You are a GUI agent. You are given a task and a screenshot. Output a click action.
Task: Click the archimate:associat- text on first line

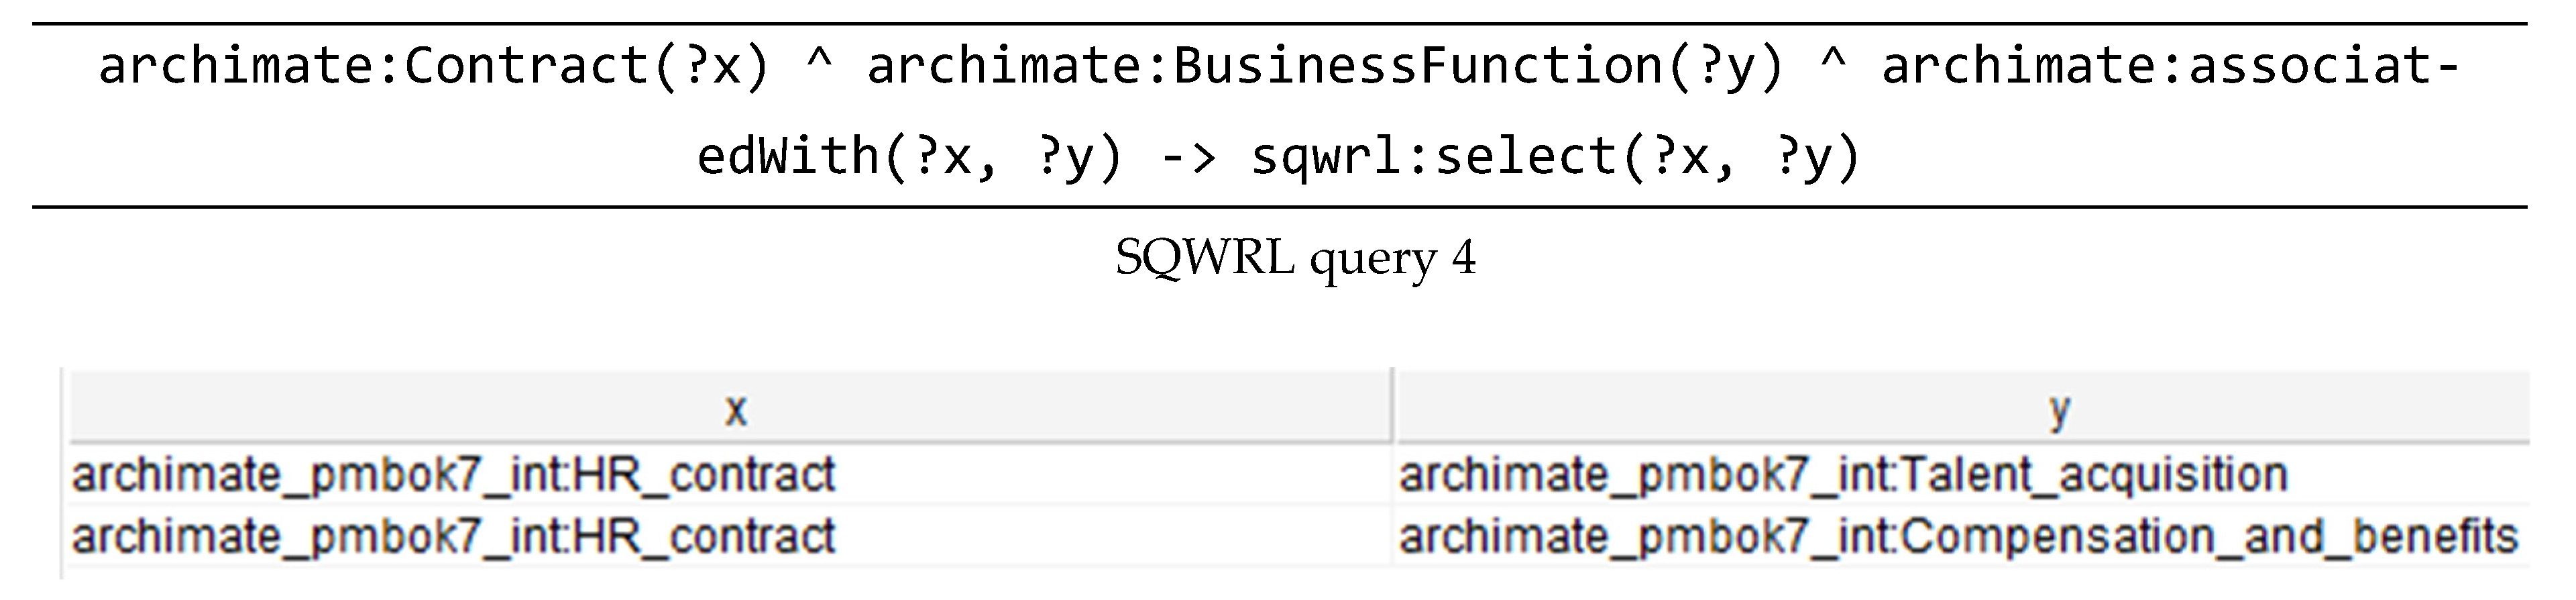coord(2170,67)
